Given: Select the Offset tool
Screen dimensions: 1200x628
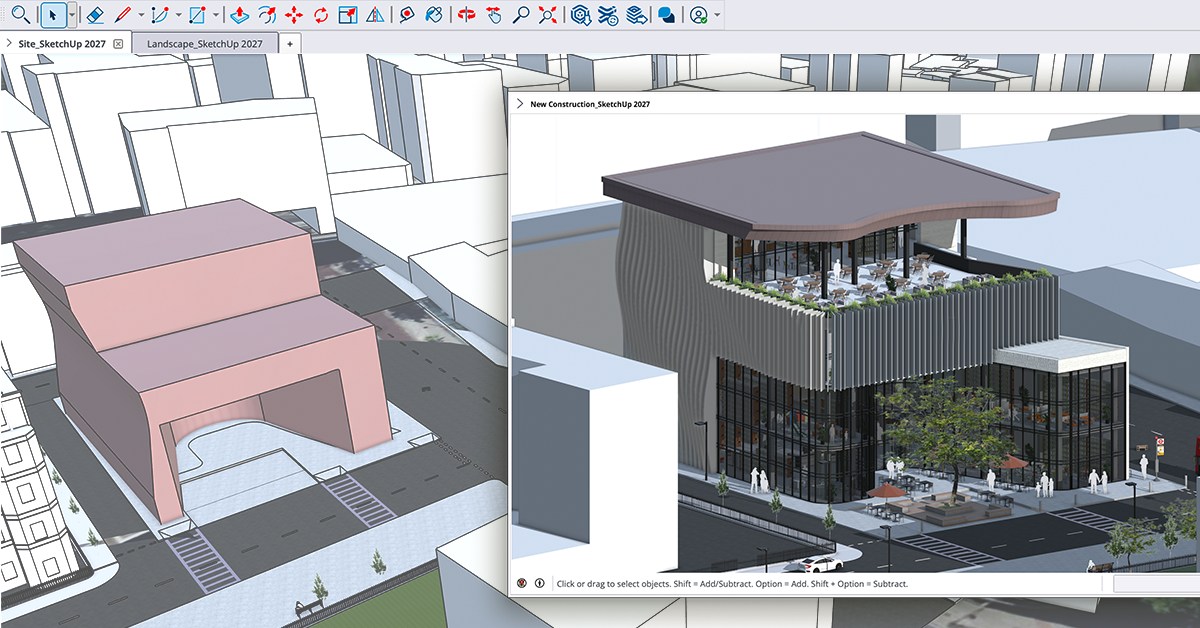Looking at the screenshot, I should click(x=267, y=15).
